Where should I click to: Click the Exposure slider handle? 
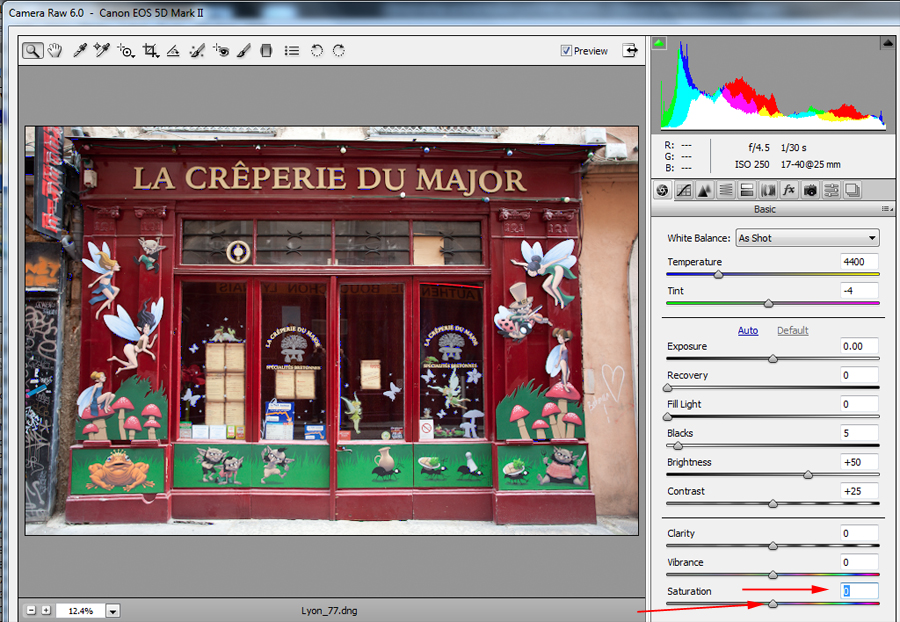(x=773, y=359)
